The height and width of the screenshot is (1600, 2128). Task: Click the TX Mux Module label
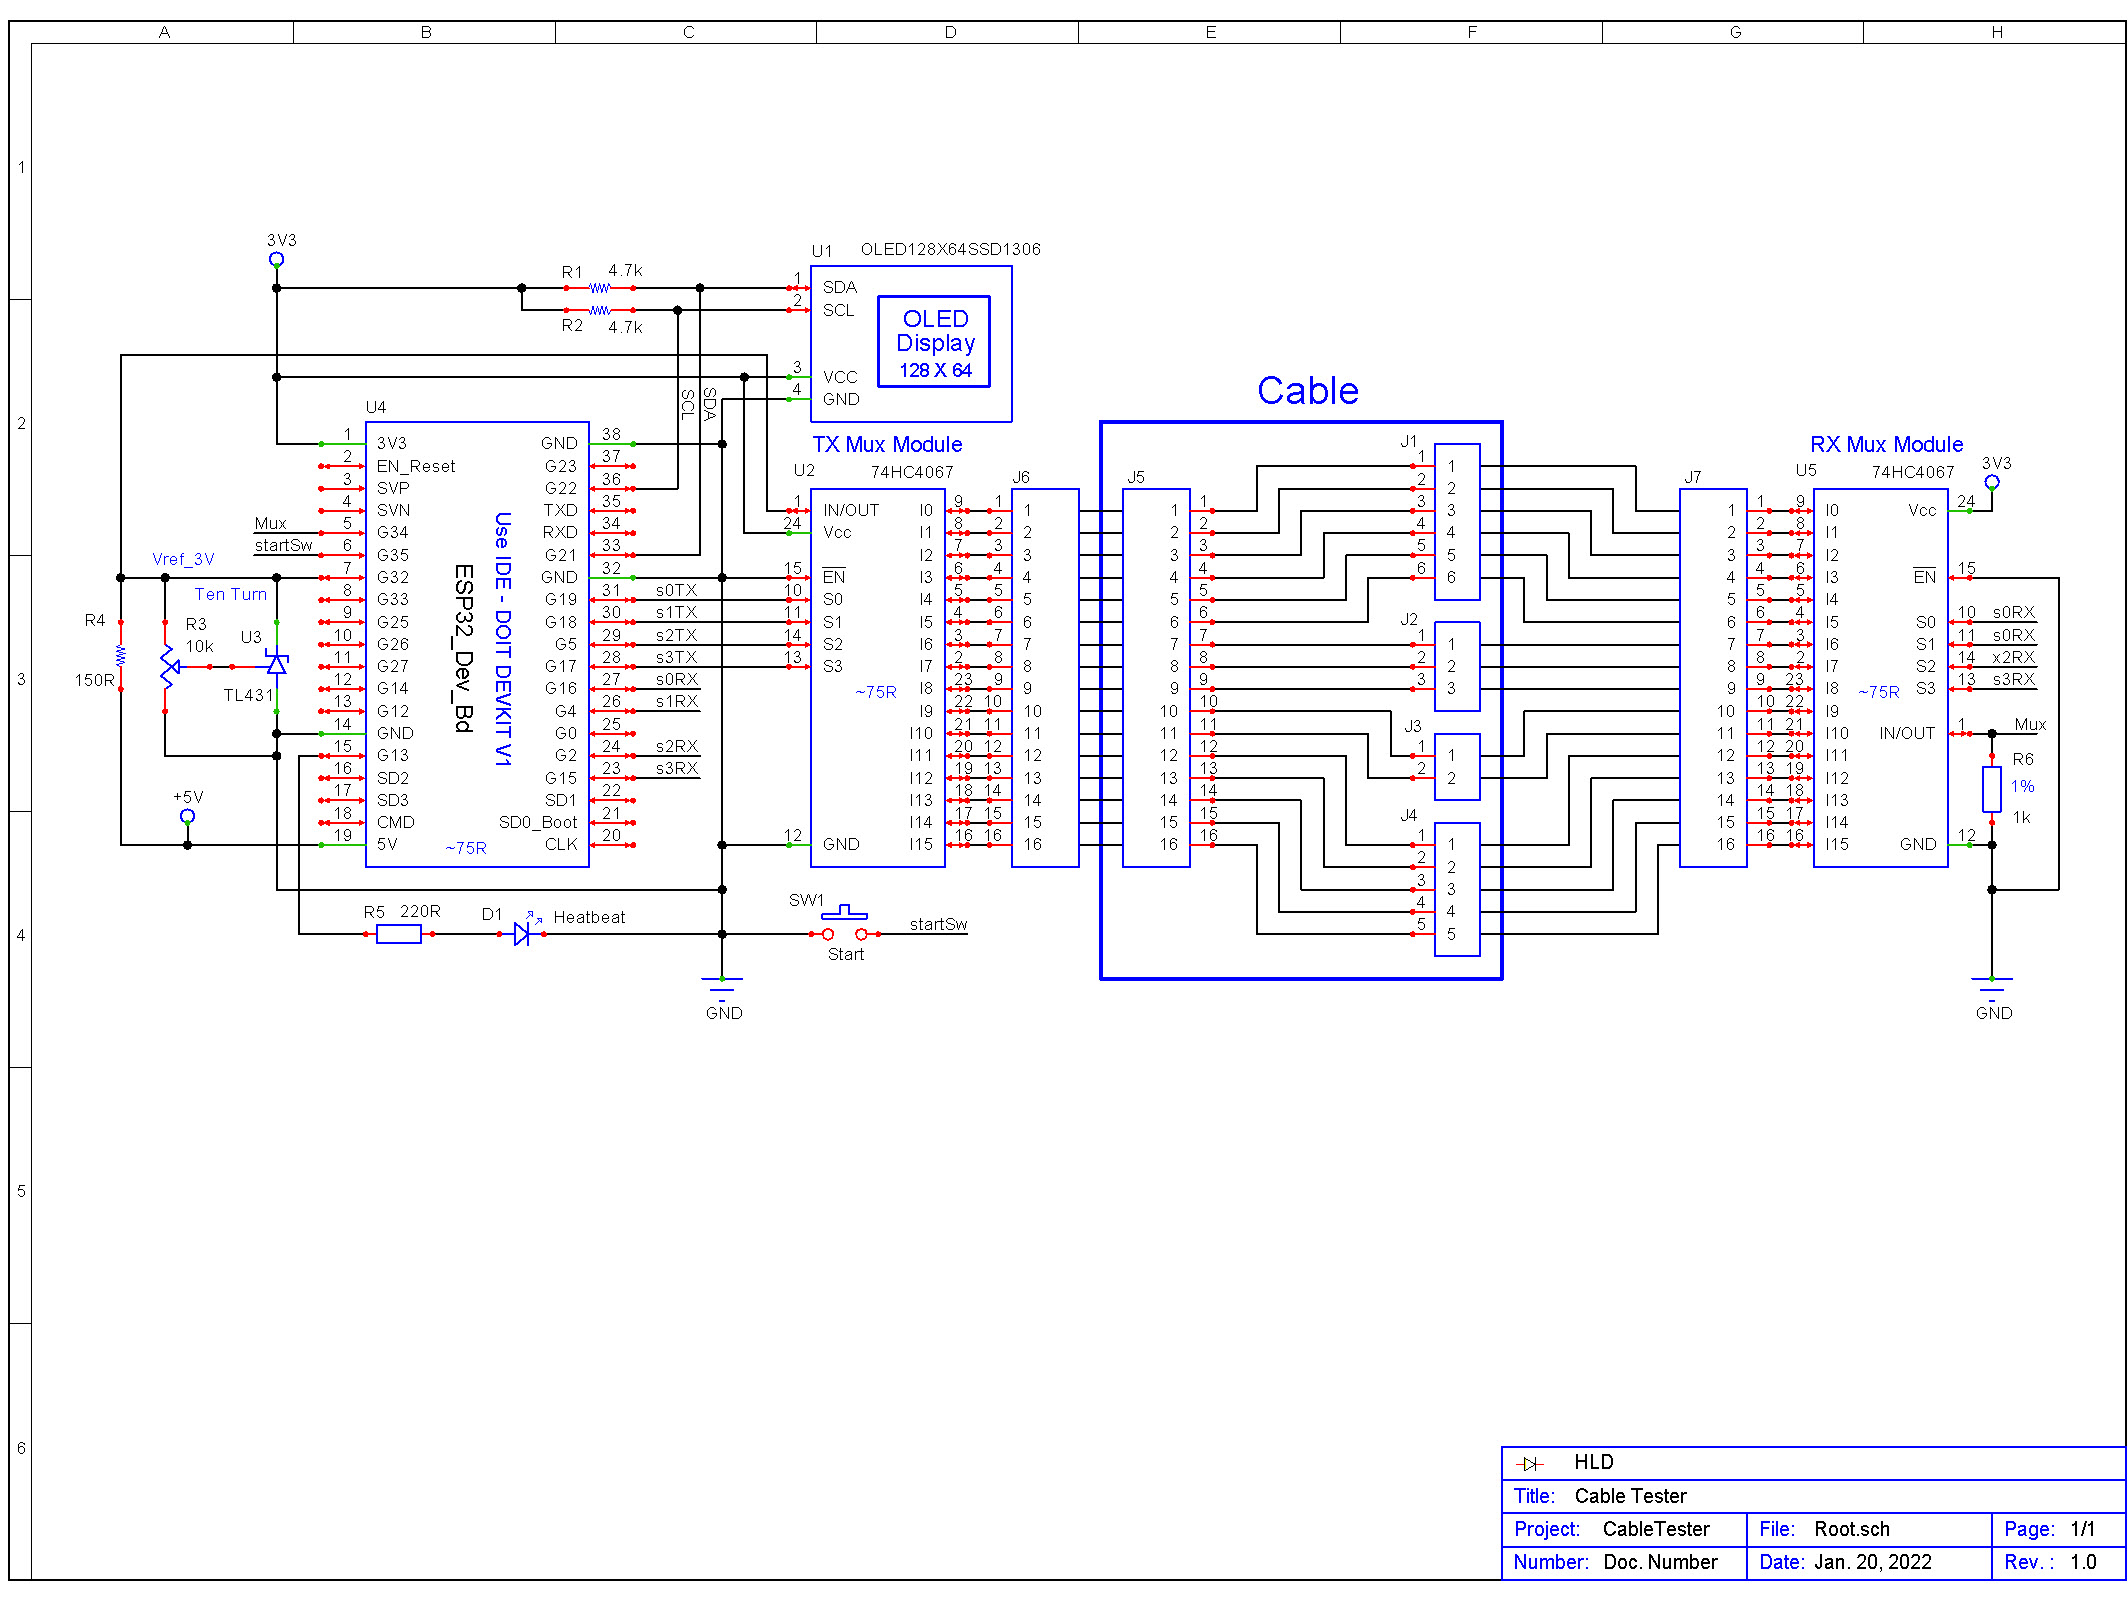click(887, 444)
